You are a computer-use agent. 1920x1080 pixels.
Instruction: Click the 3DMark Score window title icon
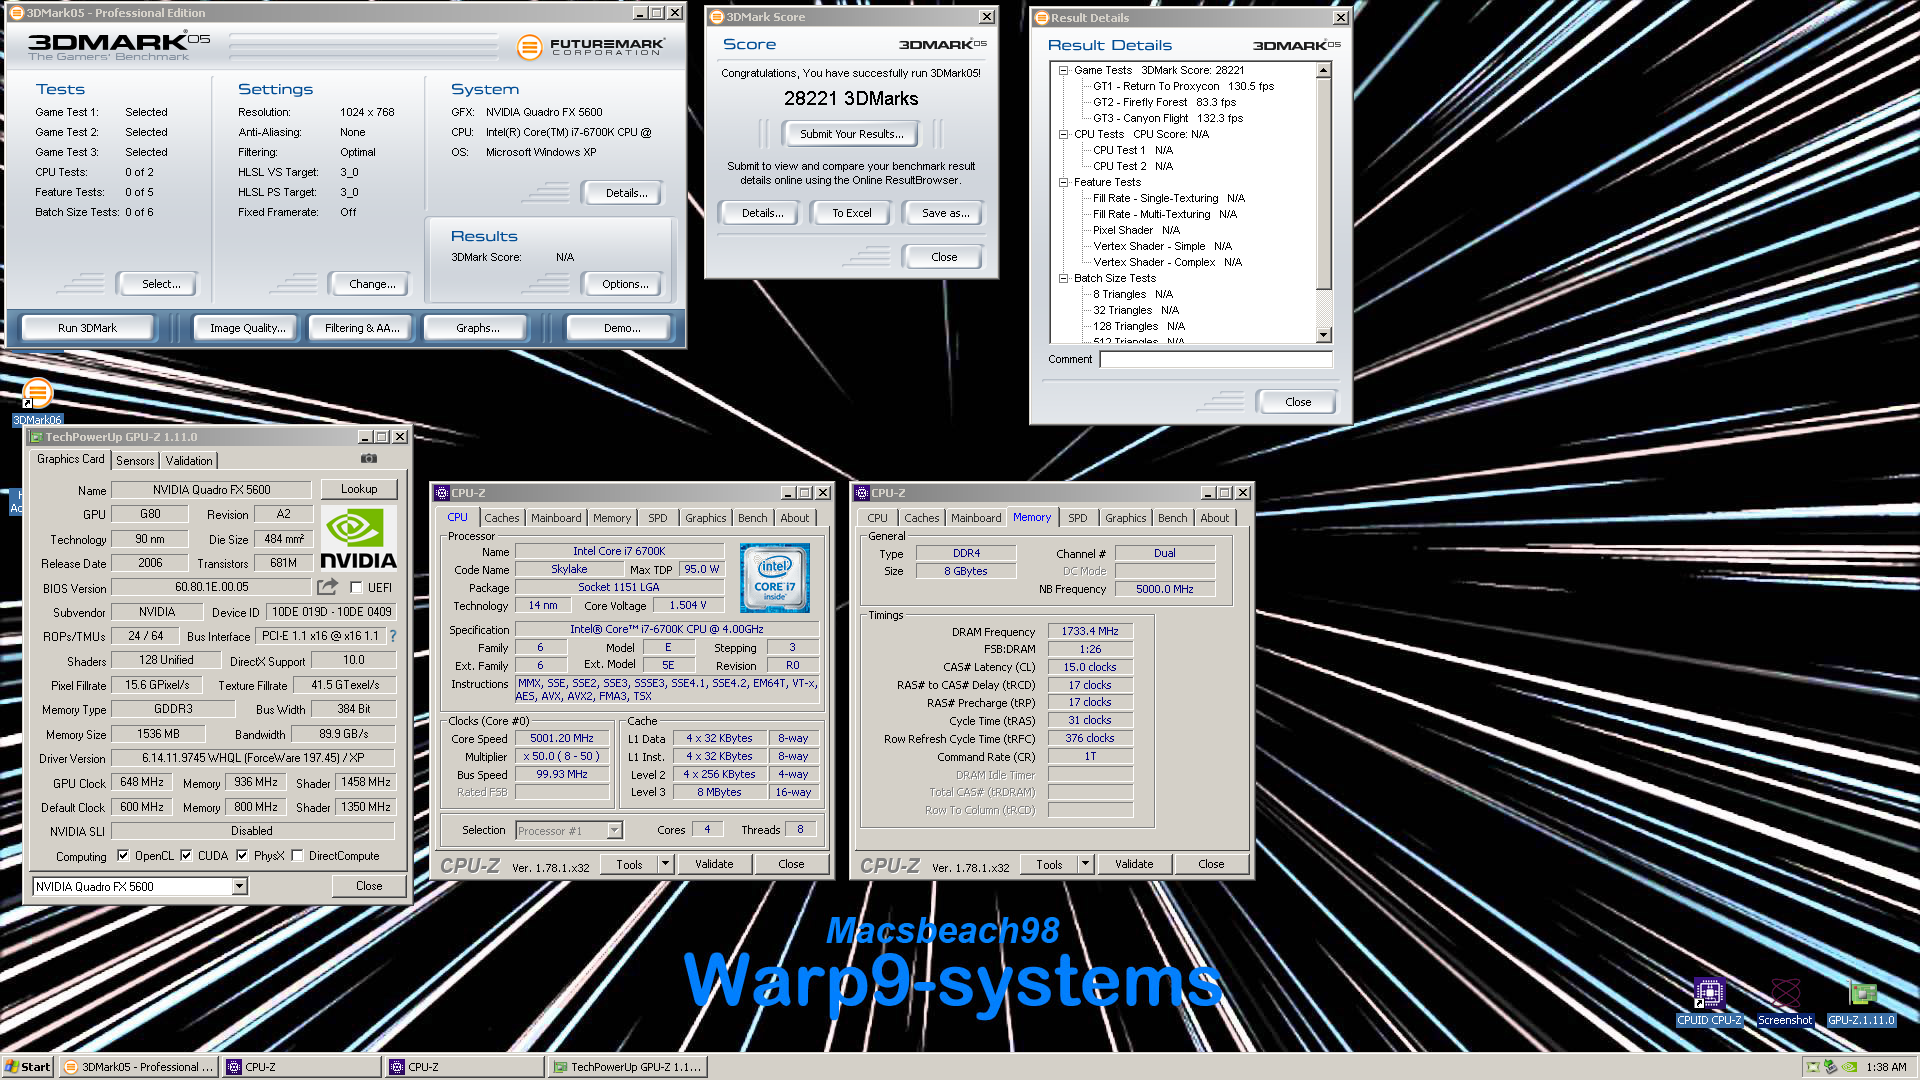(716, 17)
